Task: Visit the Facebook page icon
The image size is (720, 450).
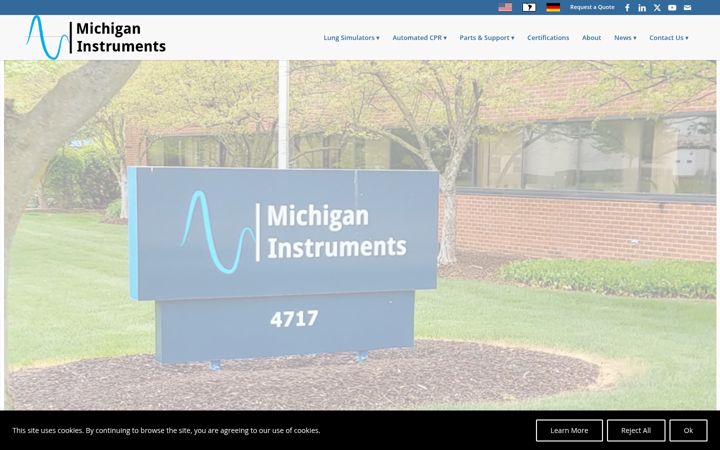Action: (x=627, y=7)
